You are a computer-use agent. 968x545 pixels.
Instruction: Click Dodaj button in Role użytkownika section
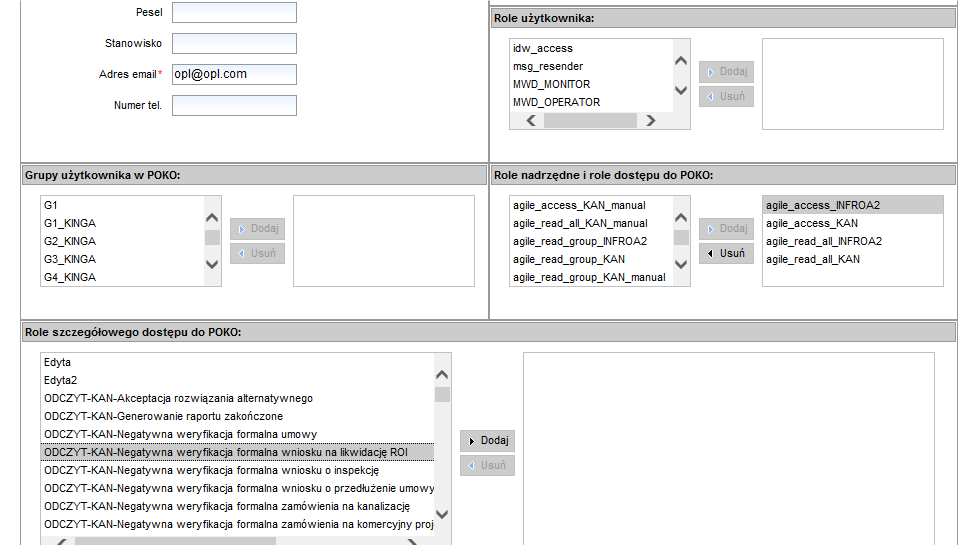(x=726, y=72)
